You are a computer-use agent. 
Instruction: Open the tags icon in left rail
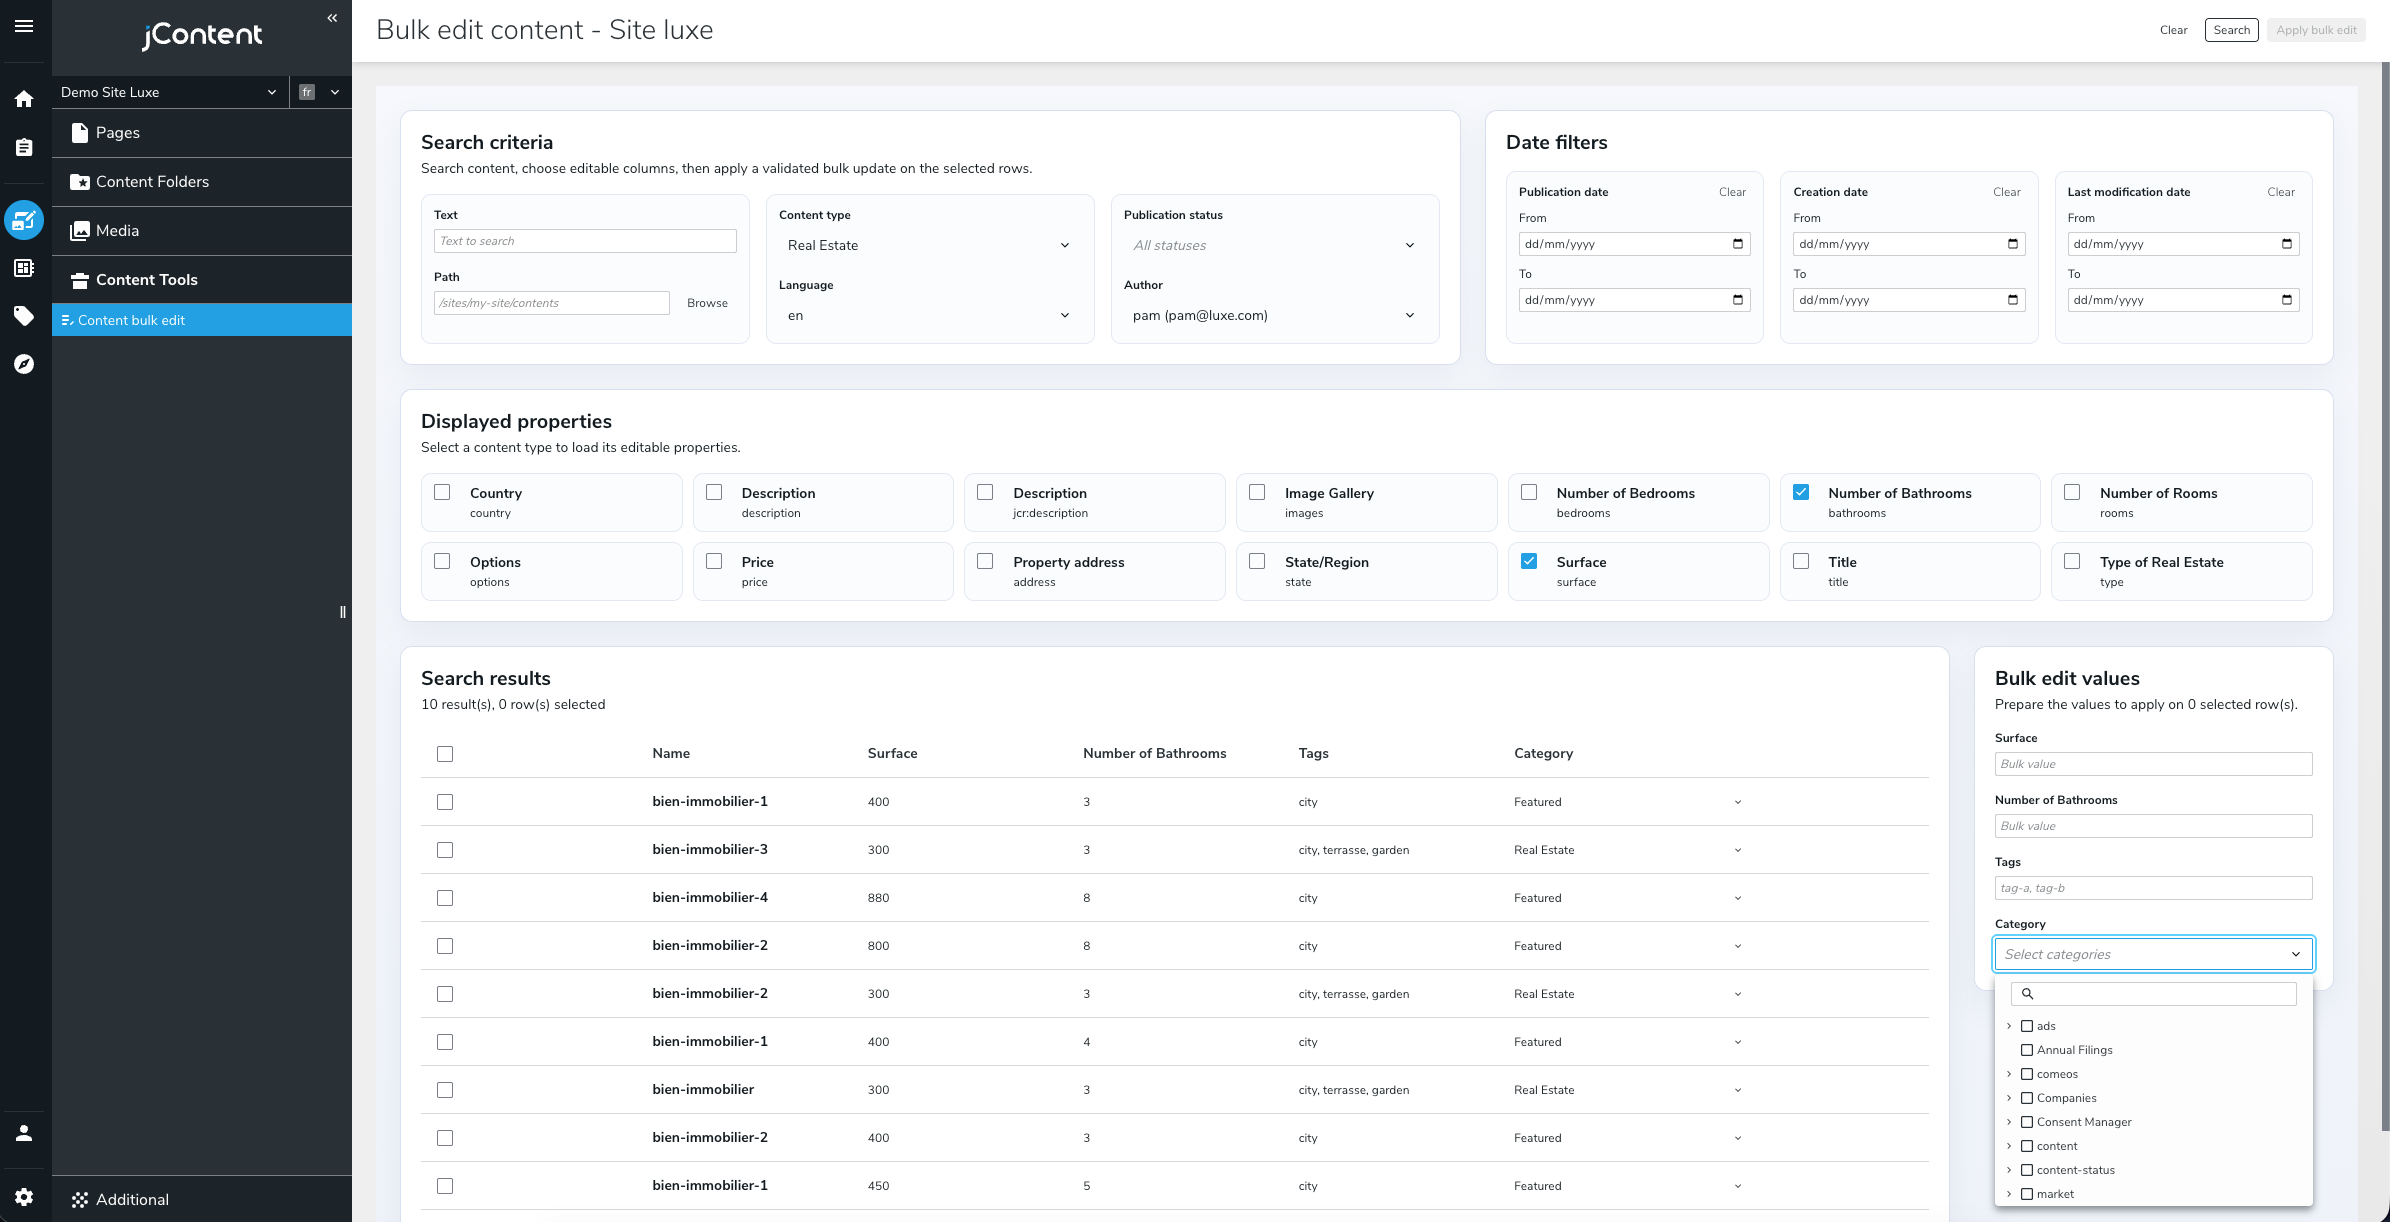(x=24, y=316)
